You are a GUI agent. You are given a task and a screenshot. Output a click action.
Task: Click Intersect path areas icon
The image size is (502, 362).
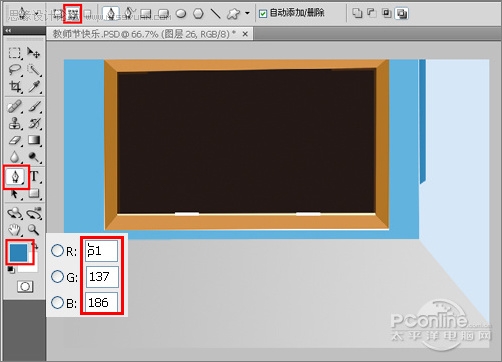(x=386, y=13)
